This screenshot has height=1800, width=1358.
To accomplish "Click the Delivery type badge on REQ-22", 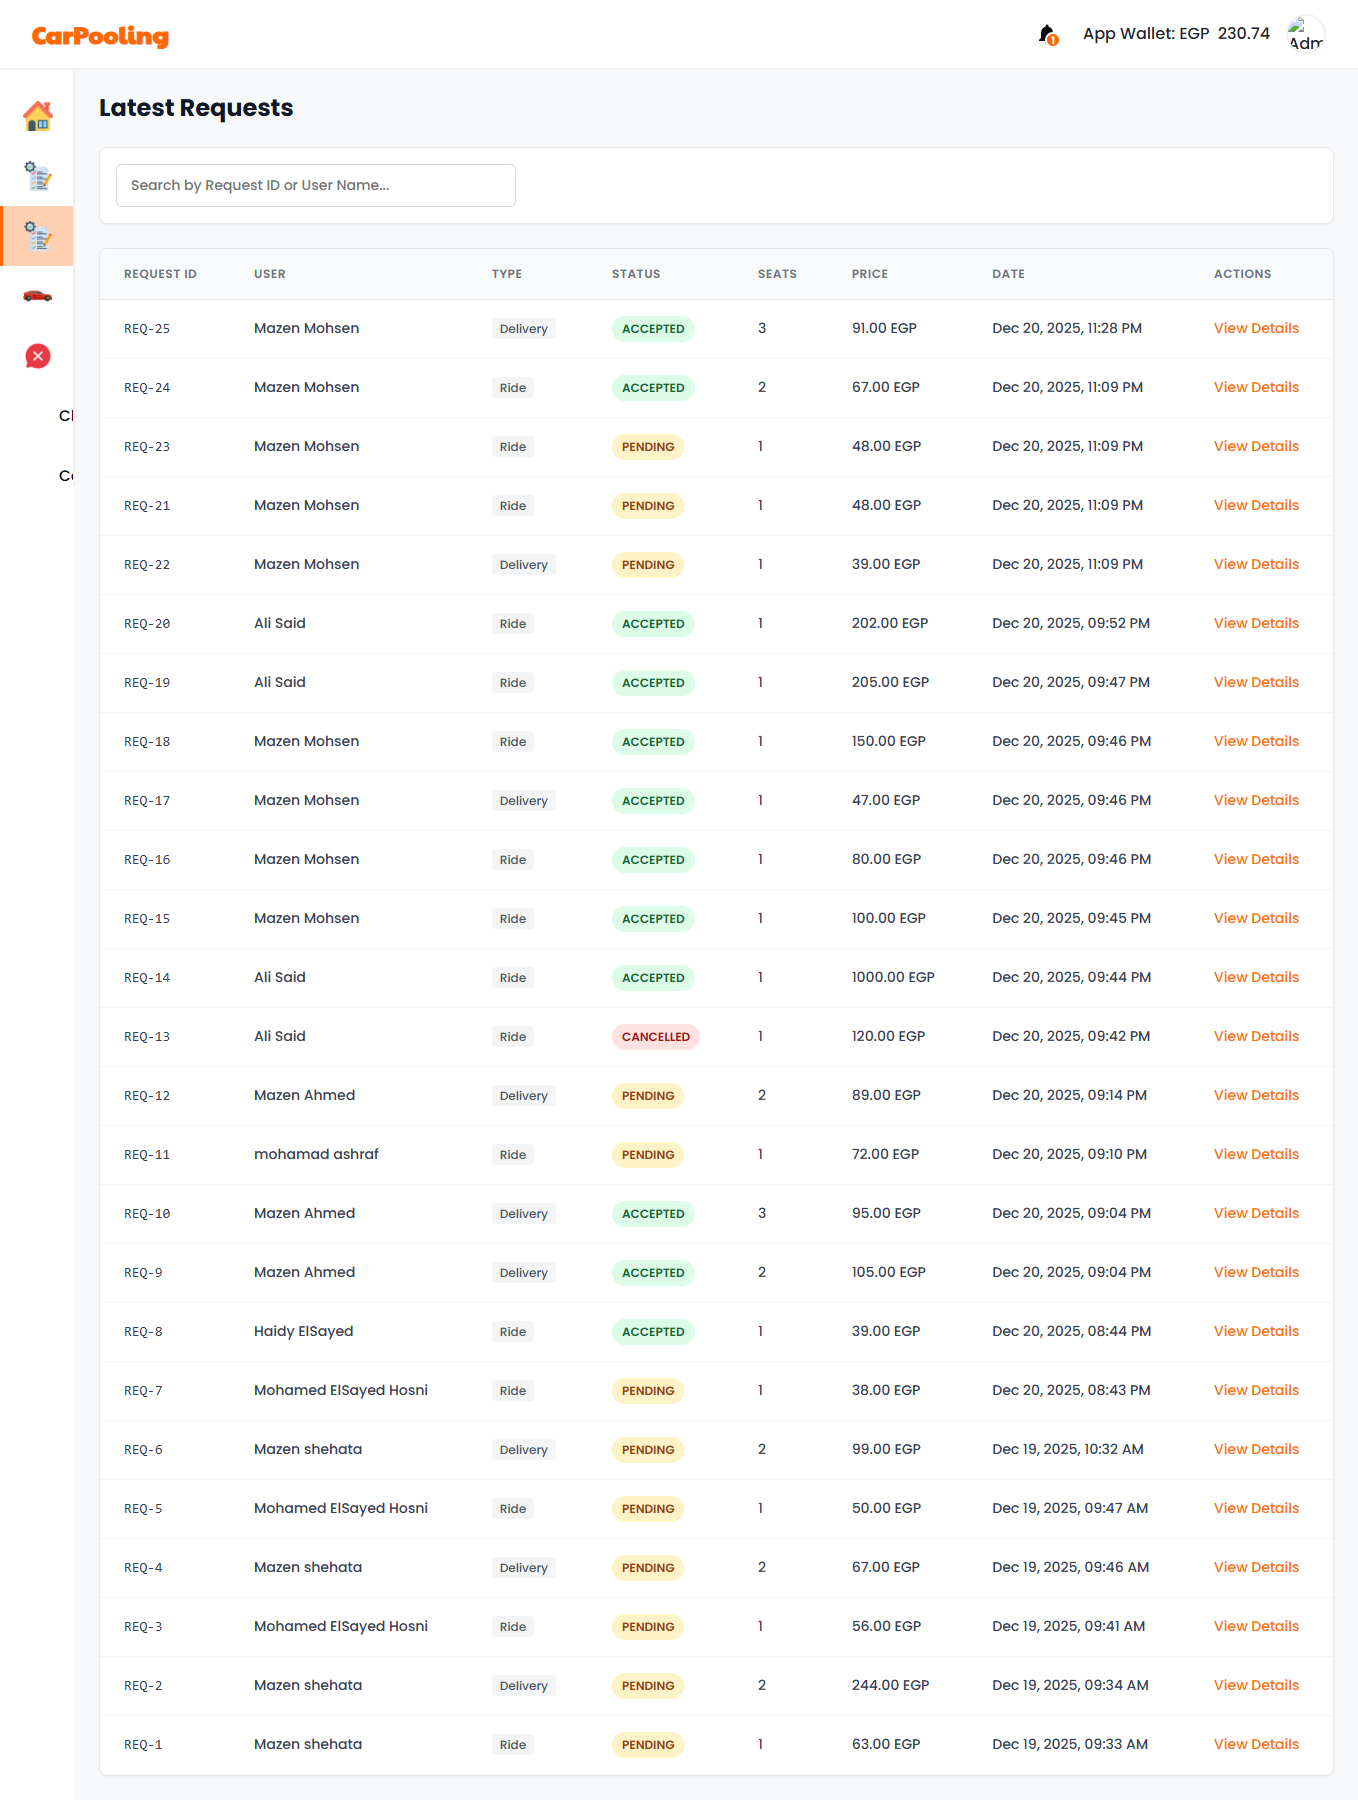I will coord(523,565).
